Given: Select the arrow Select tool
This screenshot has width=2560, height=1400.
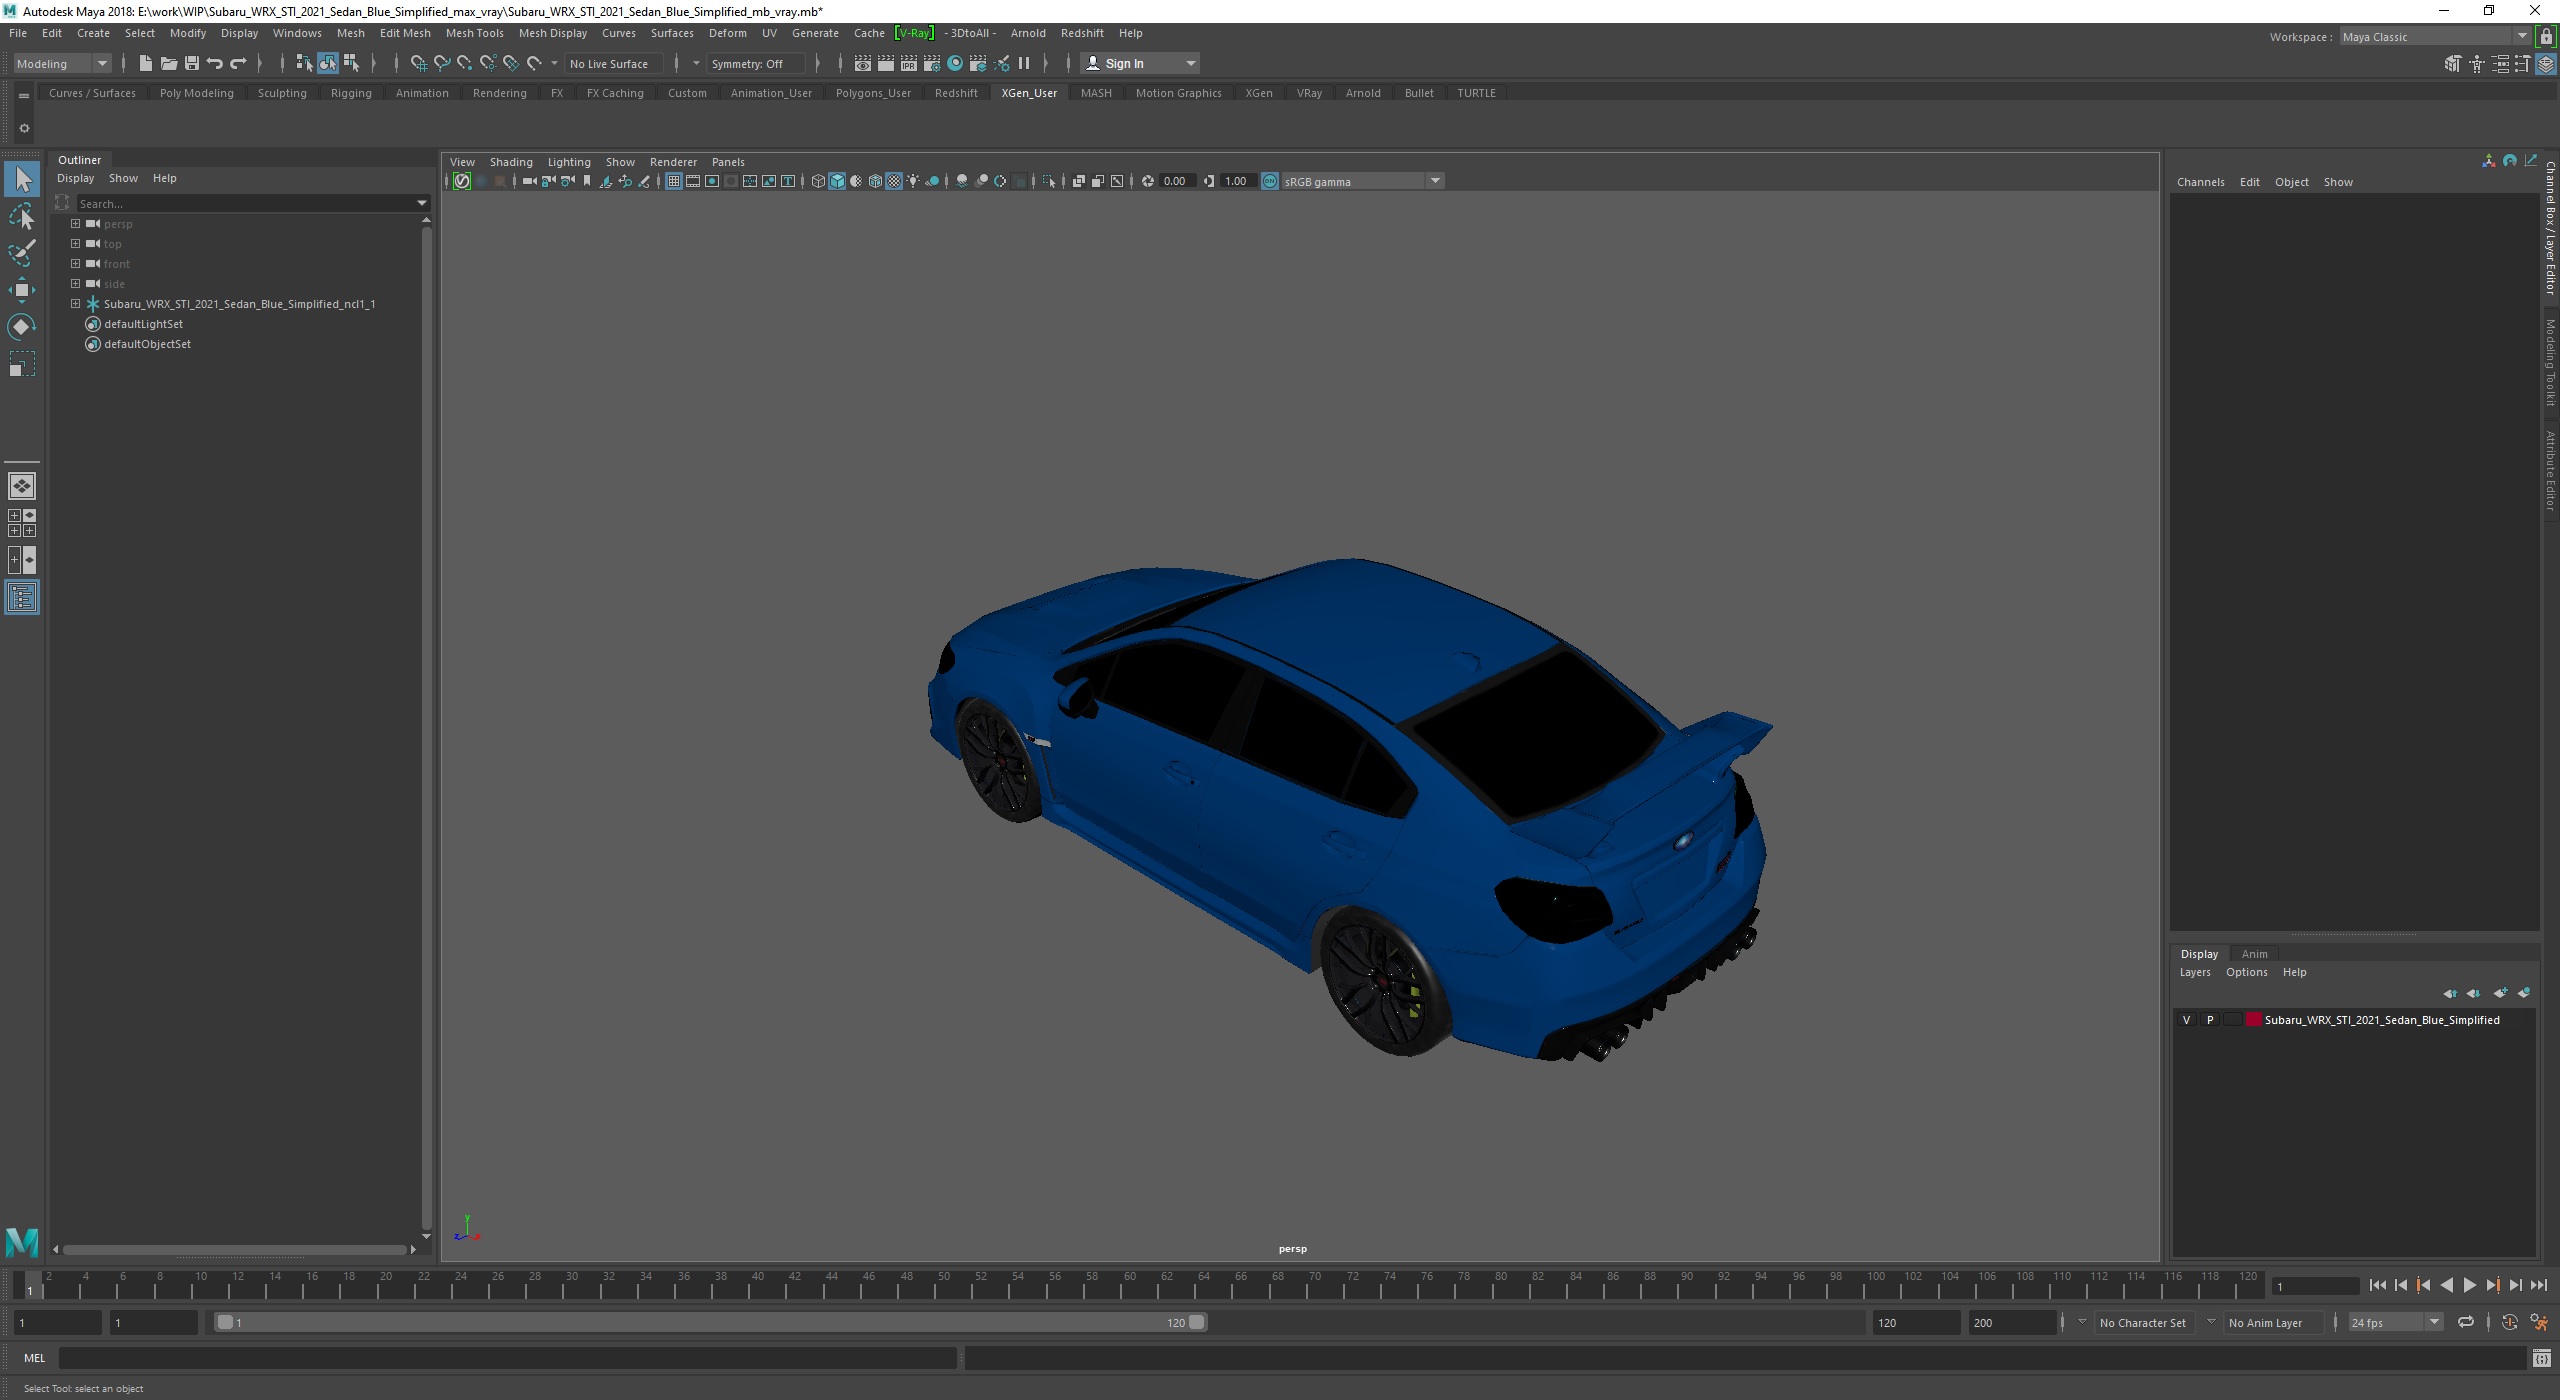Looking at the screenshot, I should pyautogui.click(x=22, y=180).
